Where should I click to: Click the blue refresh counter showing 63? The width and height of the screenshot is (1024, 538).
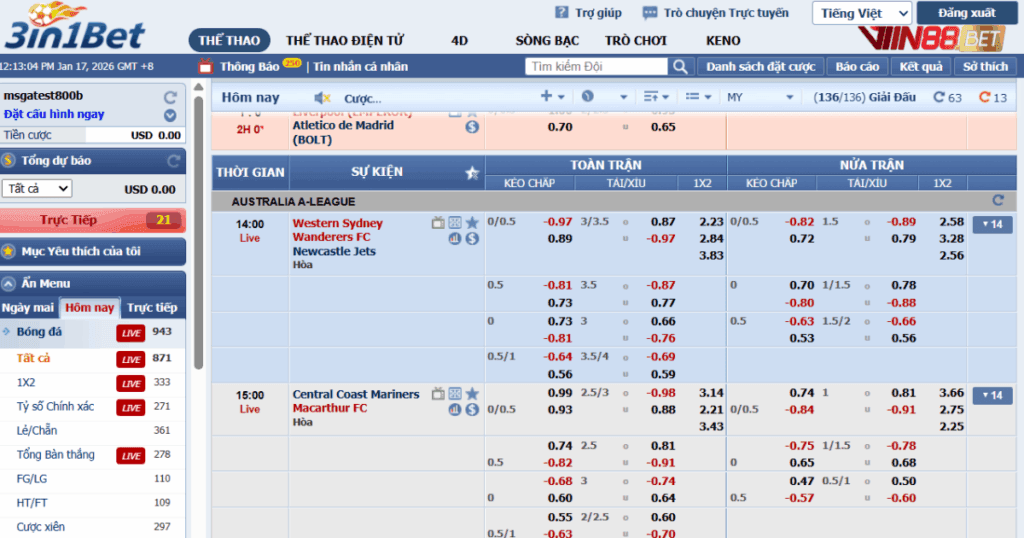(x=947, y=97)
